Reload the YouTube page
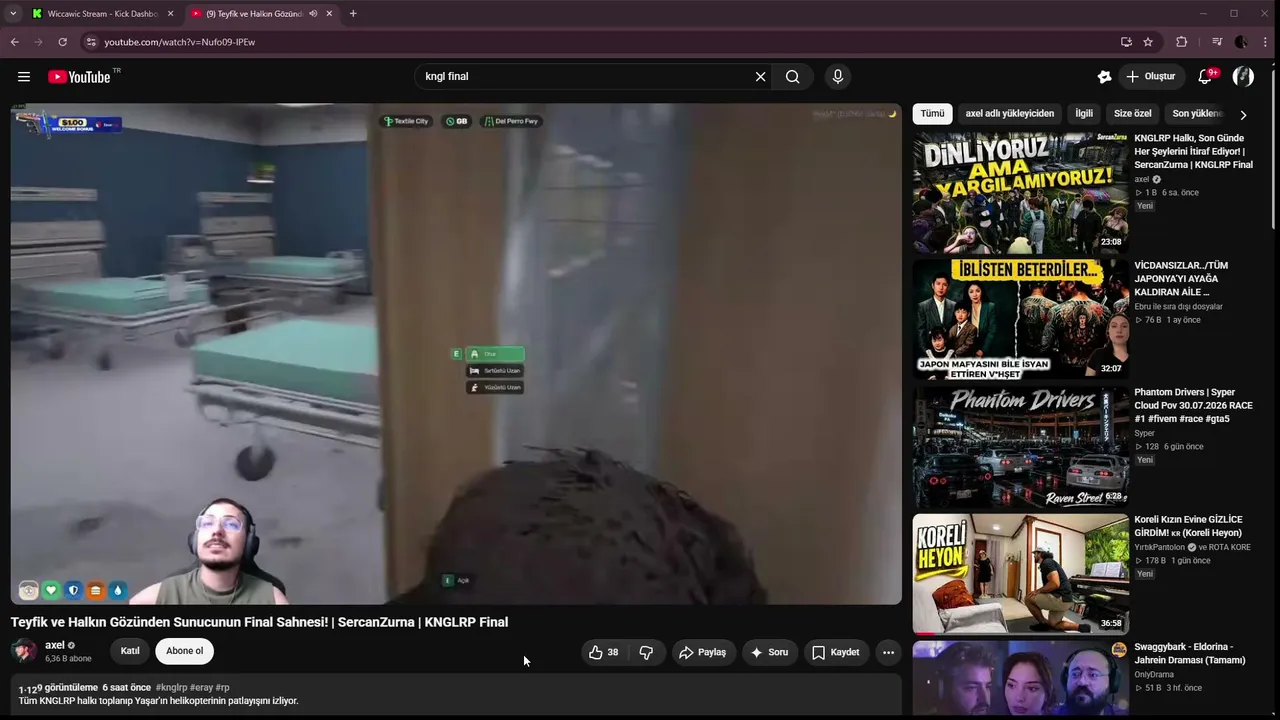The image size is (1280, 720). (x=62, y=42)
